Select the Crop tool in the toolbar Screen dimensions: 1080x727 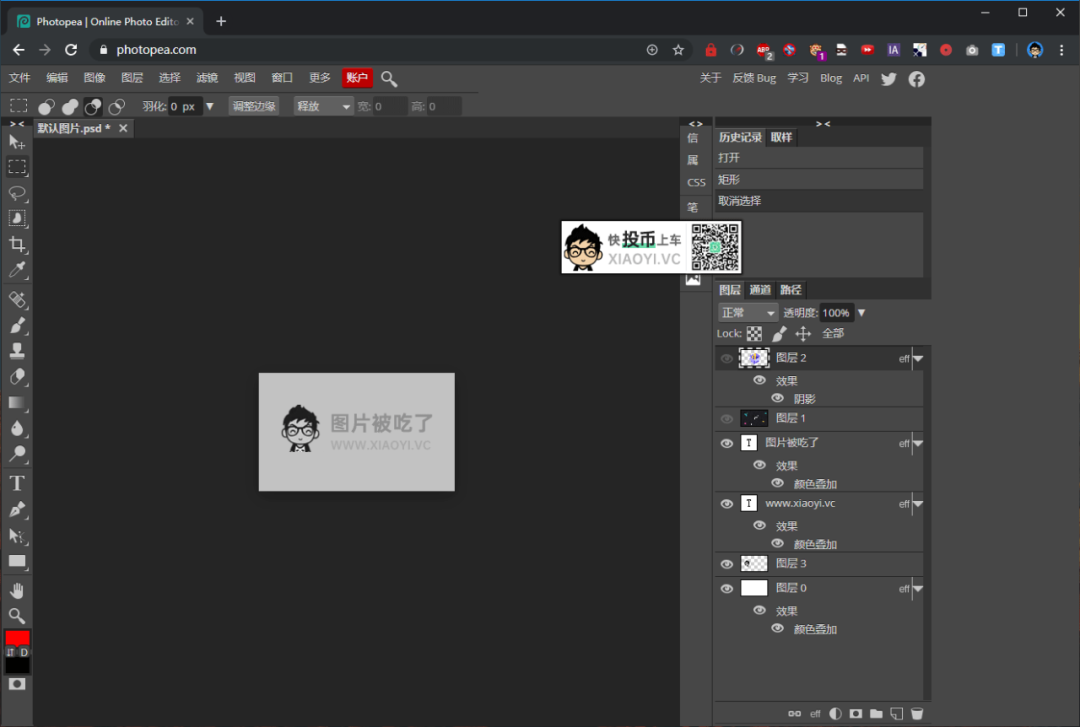click(x=16, y=245)
